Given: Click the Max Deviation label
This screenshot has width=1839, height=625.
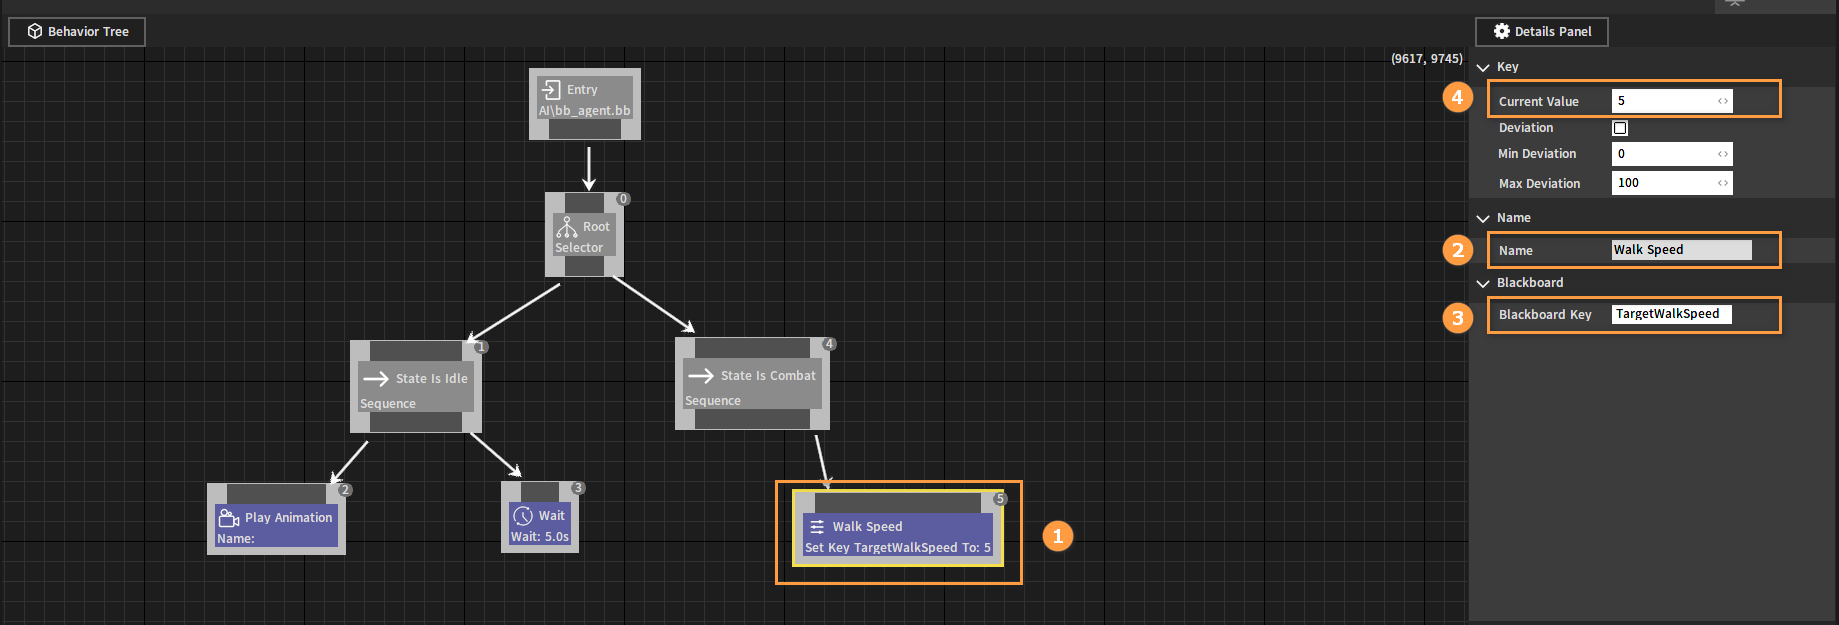Looking at the screenshot, I should [x=1540, y=184].
